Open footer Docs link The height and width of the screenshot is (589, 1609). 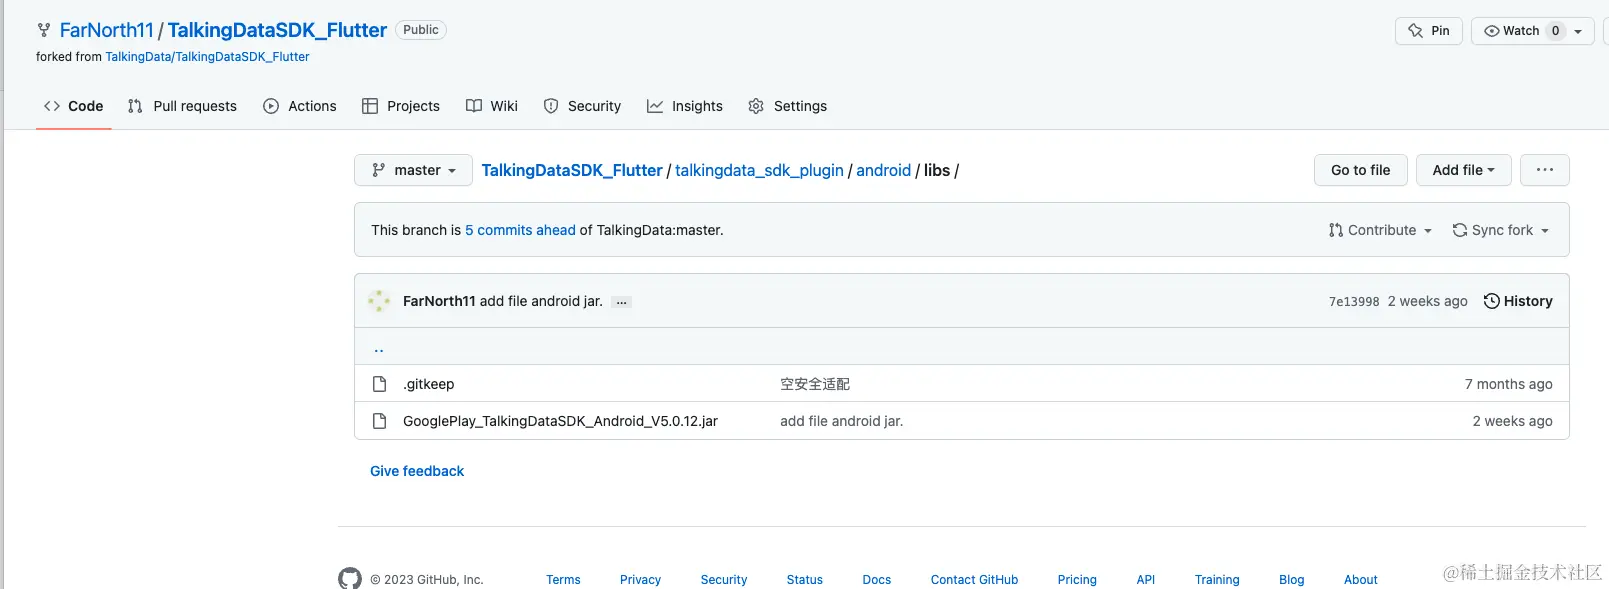[877, 579]
